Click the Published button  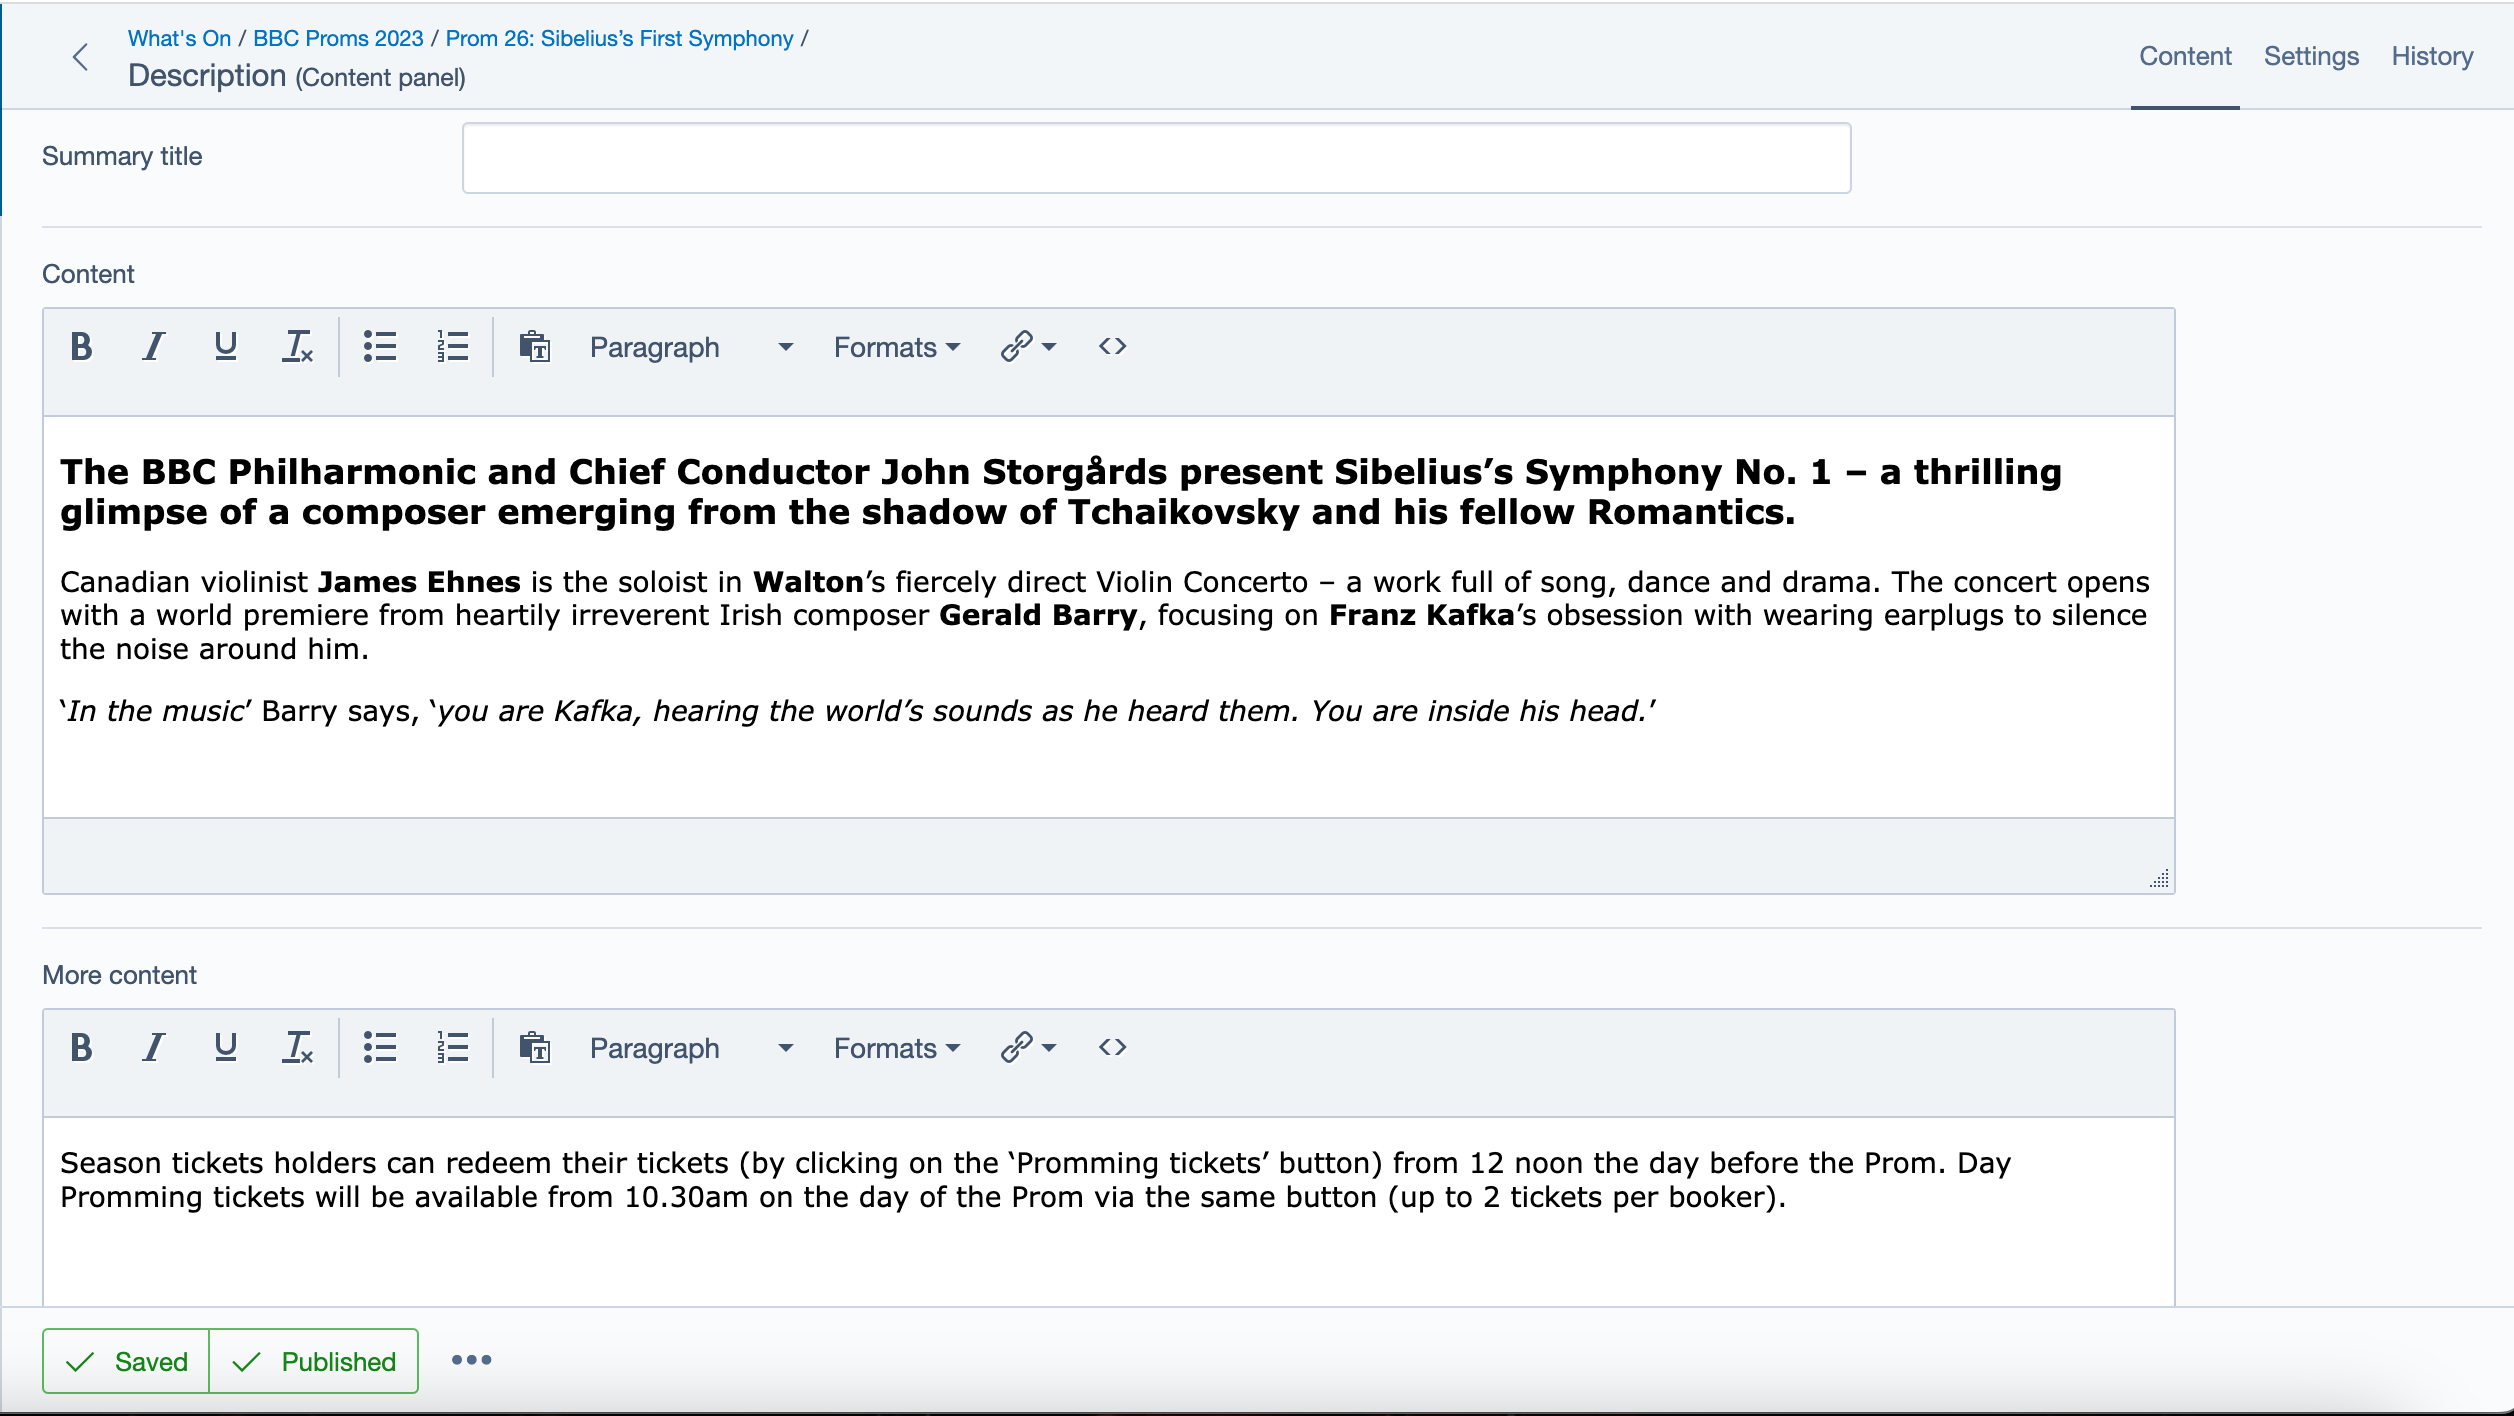point(314,1361)
